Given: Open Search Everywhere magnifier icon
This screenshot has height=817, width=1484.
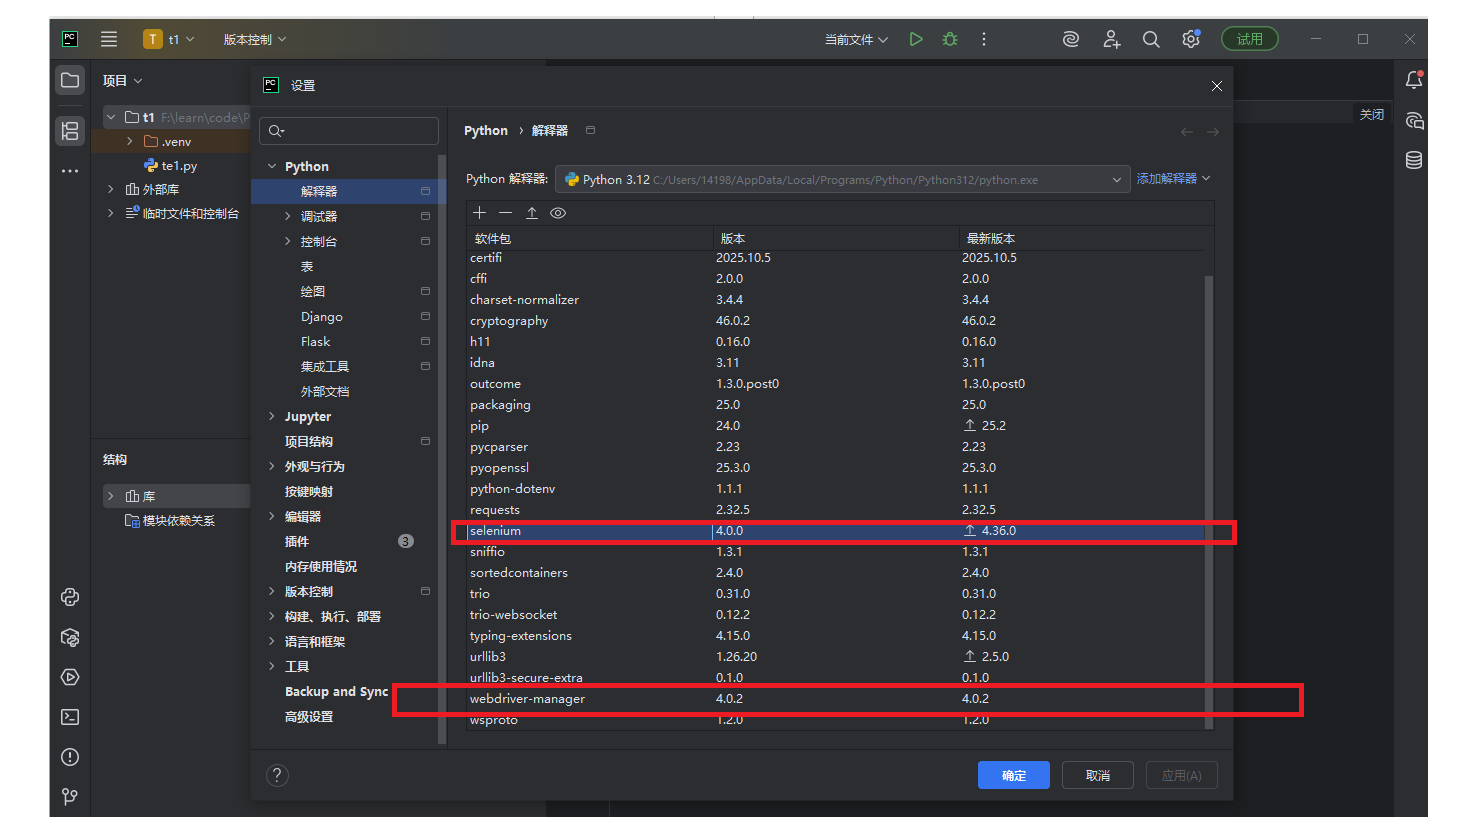Looking at the screenshot, I should [x=1151, y=39].
